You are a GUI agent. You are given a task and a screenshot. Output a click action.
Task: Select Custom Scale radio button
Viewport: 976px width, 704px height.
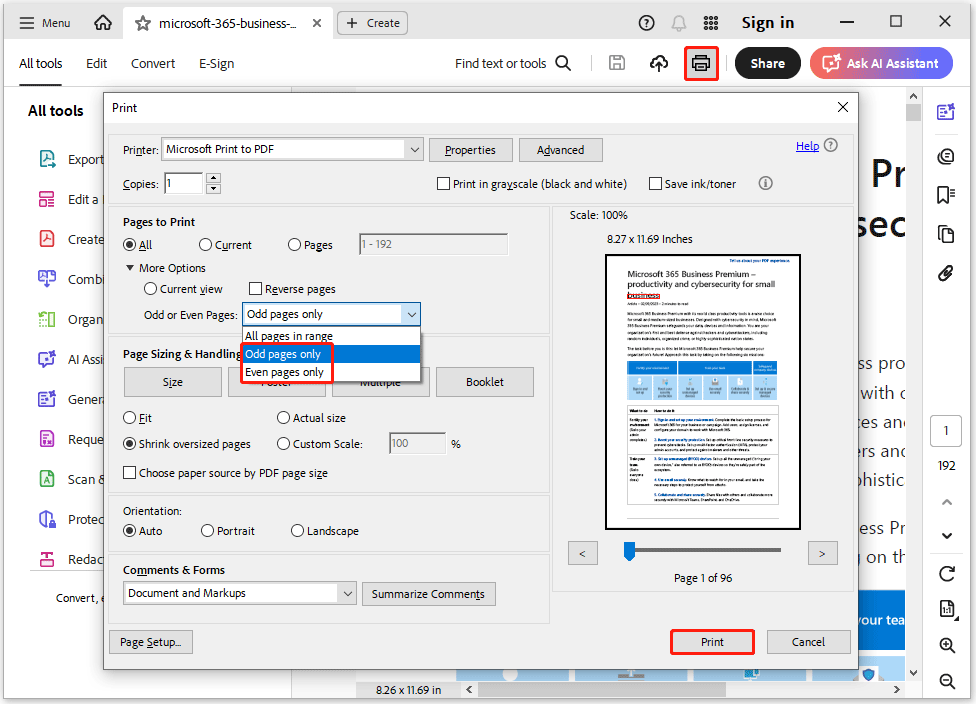pyautogui.click(x=283, y=444)
